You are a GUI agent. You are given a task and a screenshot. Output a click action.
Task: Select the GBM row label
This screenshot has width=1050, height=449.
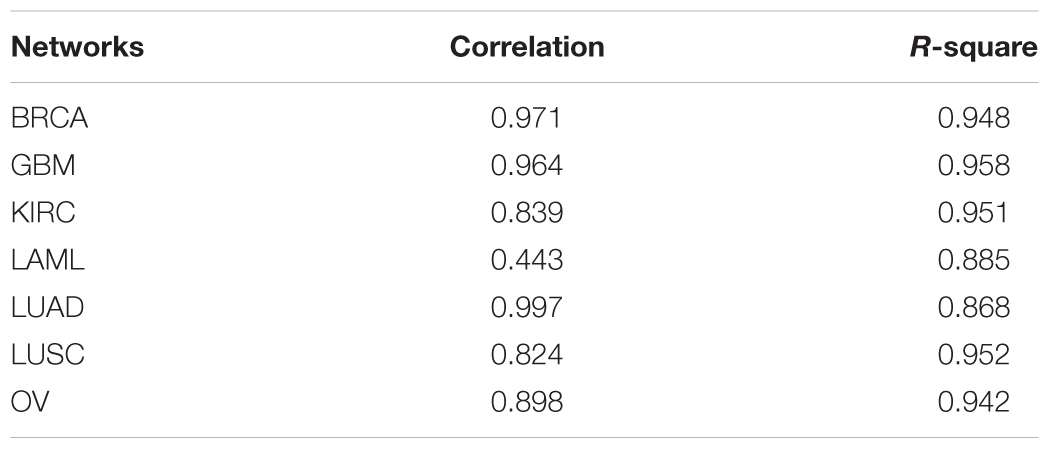tap(43, 165)
